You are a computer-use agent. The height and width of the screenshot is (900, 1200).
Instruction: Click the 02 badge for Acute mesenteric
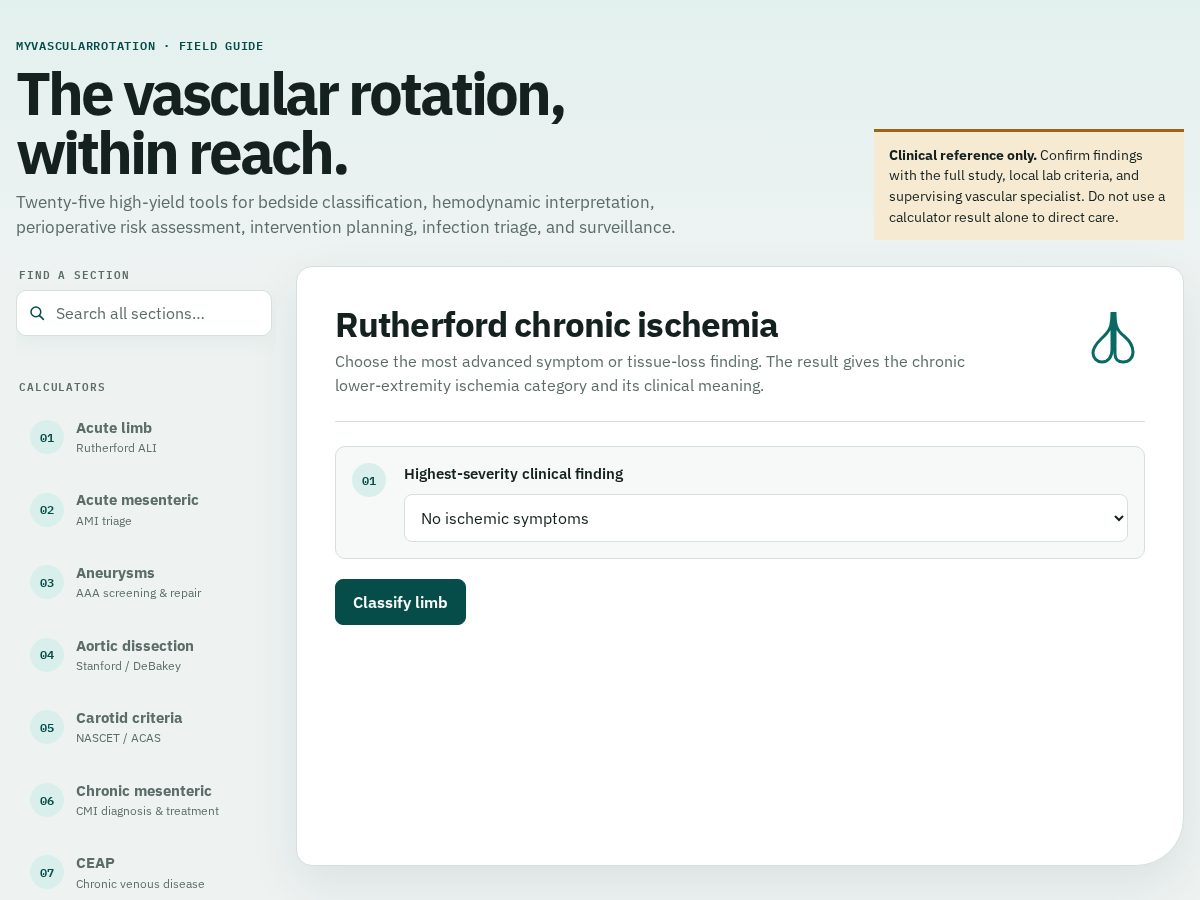[47, 510]
